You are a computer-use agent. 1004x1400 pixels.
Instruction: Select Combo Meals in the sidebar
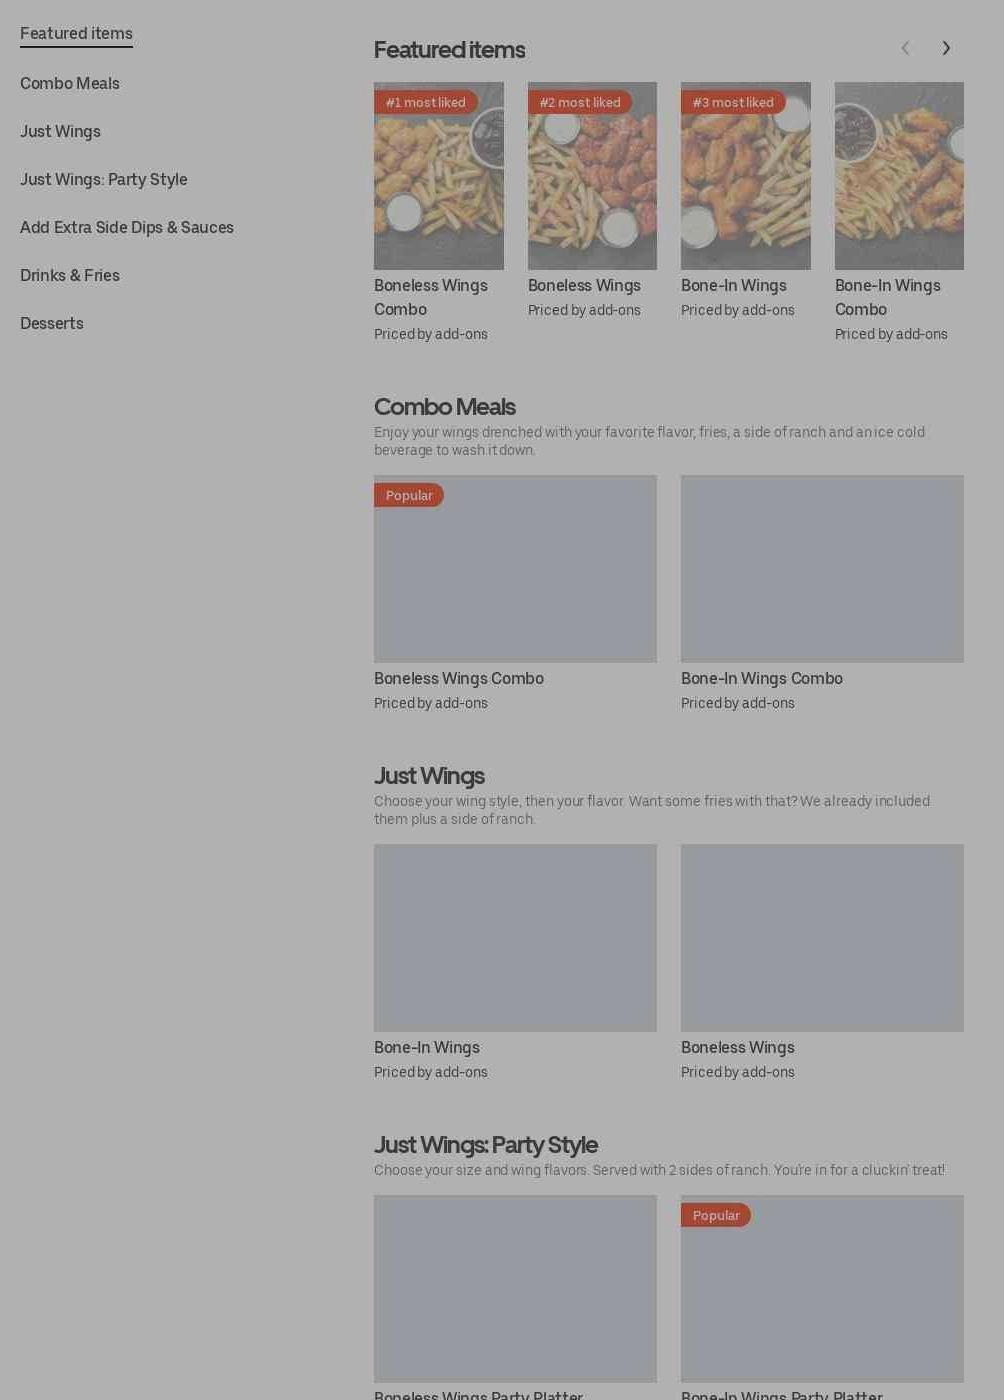click(x=70, y=83)
